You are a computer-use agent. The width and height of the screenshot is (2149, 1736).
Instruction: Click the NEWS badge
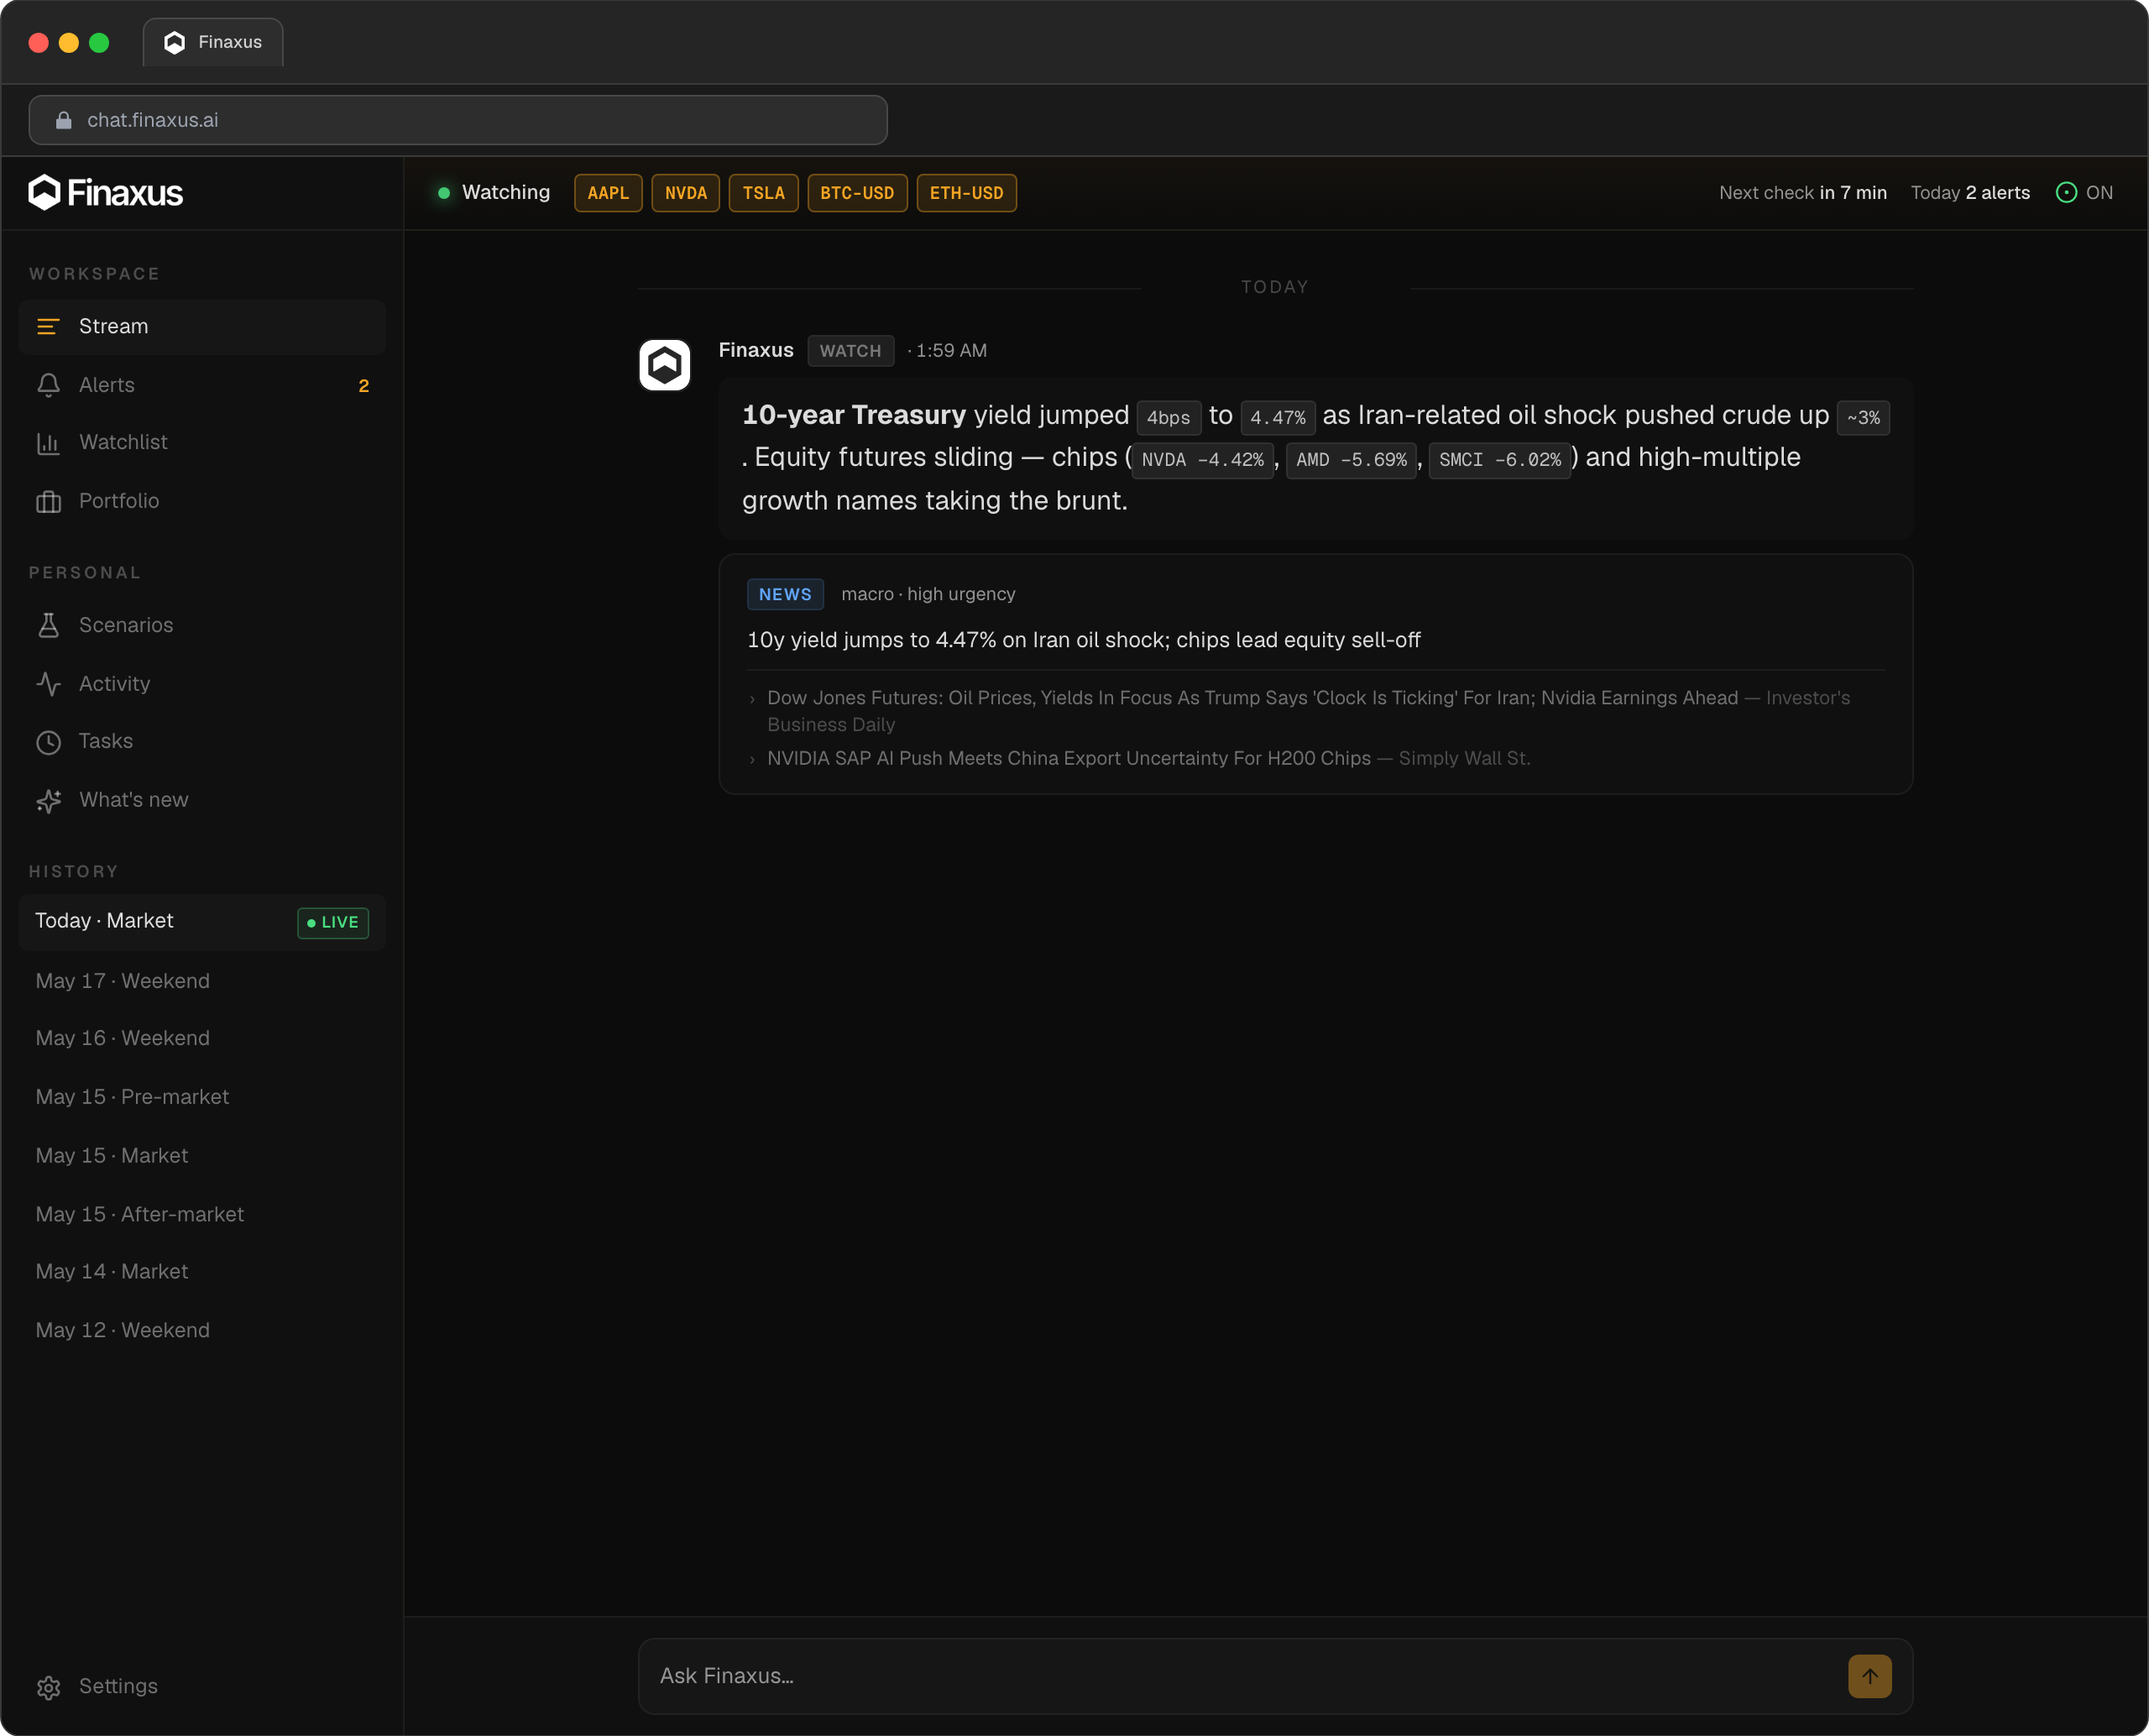[x=785, y=594]
